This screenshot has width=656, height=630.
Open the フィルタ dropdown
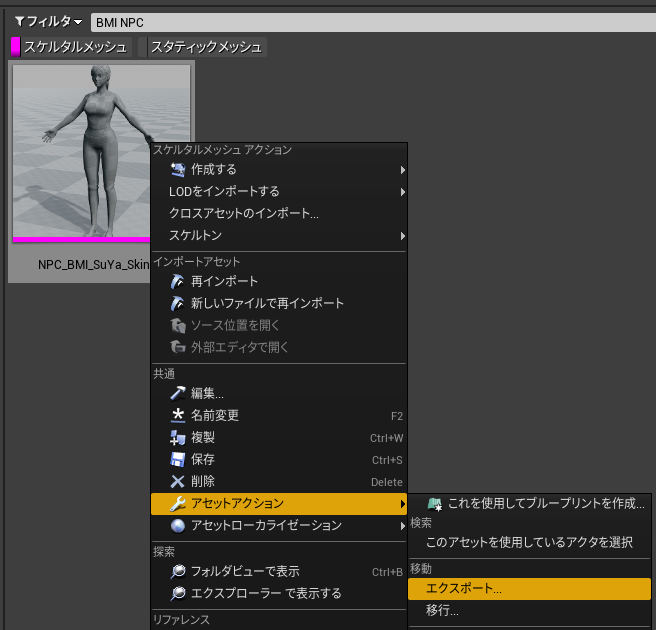(x=48, y=21)
